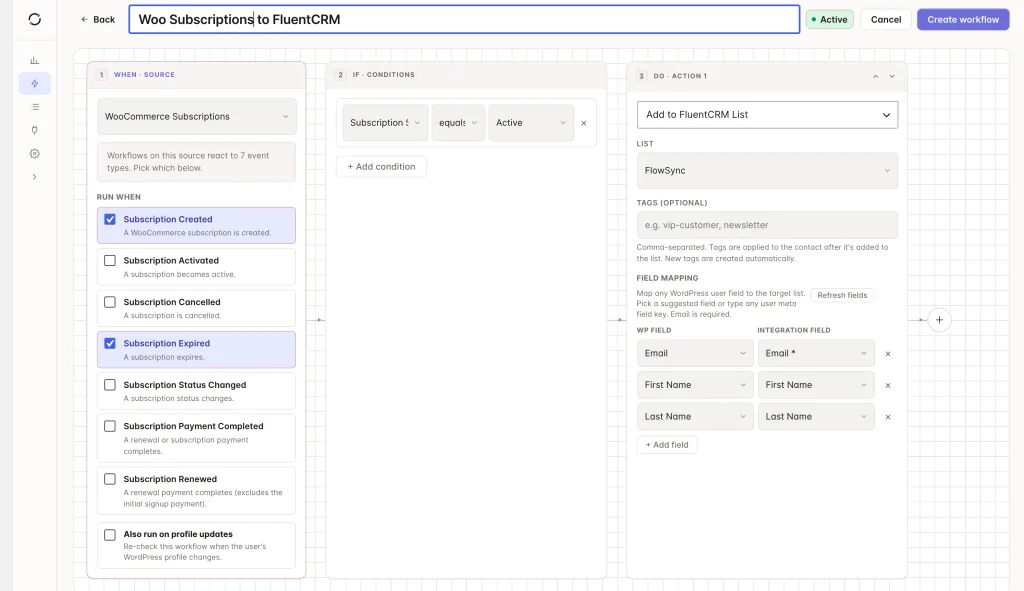Screen dimensions: 1024x591
Task: Open the Active condition value dropdown
Action: click(x=531, y=123)
